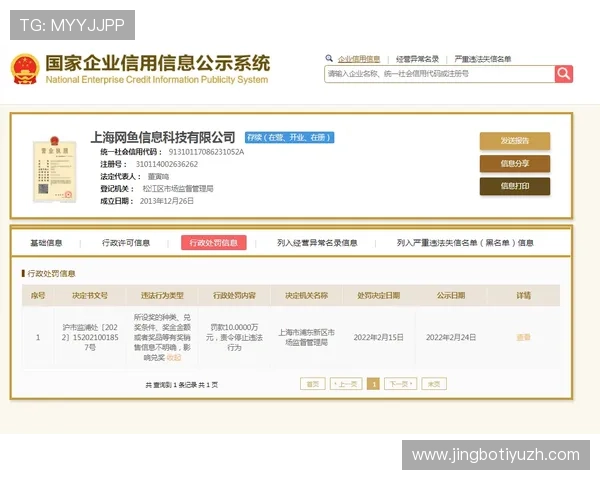The width and height of the screenshot is (600, 480).
Task: Go to previous page with 上一页
Action: coord(346,384)
